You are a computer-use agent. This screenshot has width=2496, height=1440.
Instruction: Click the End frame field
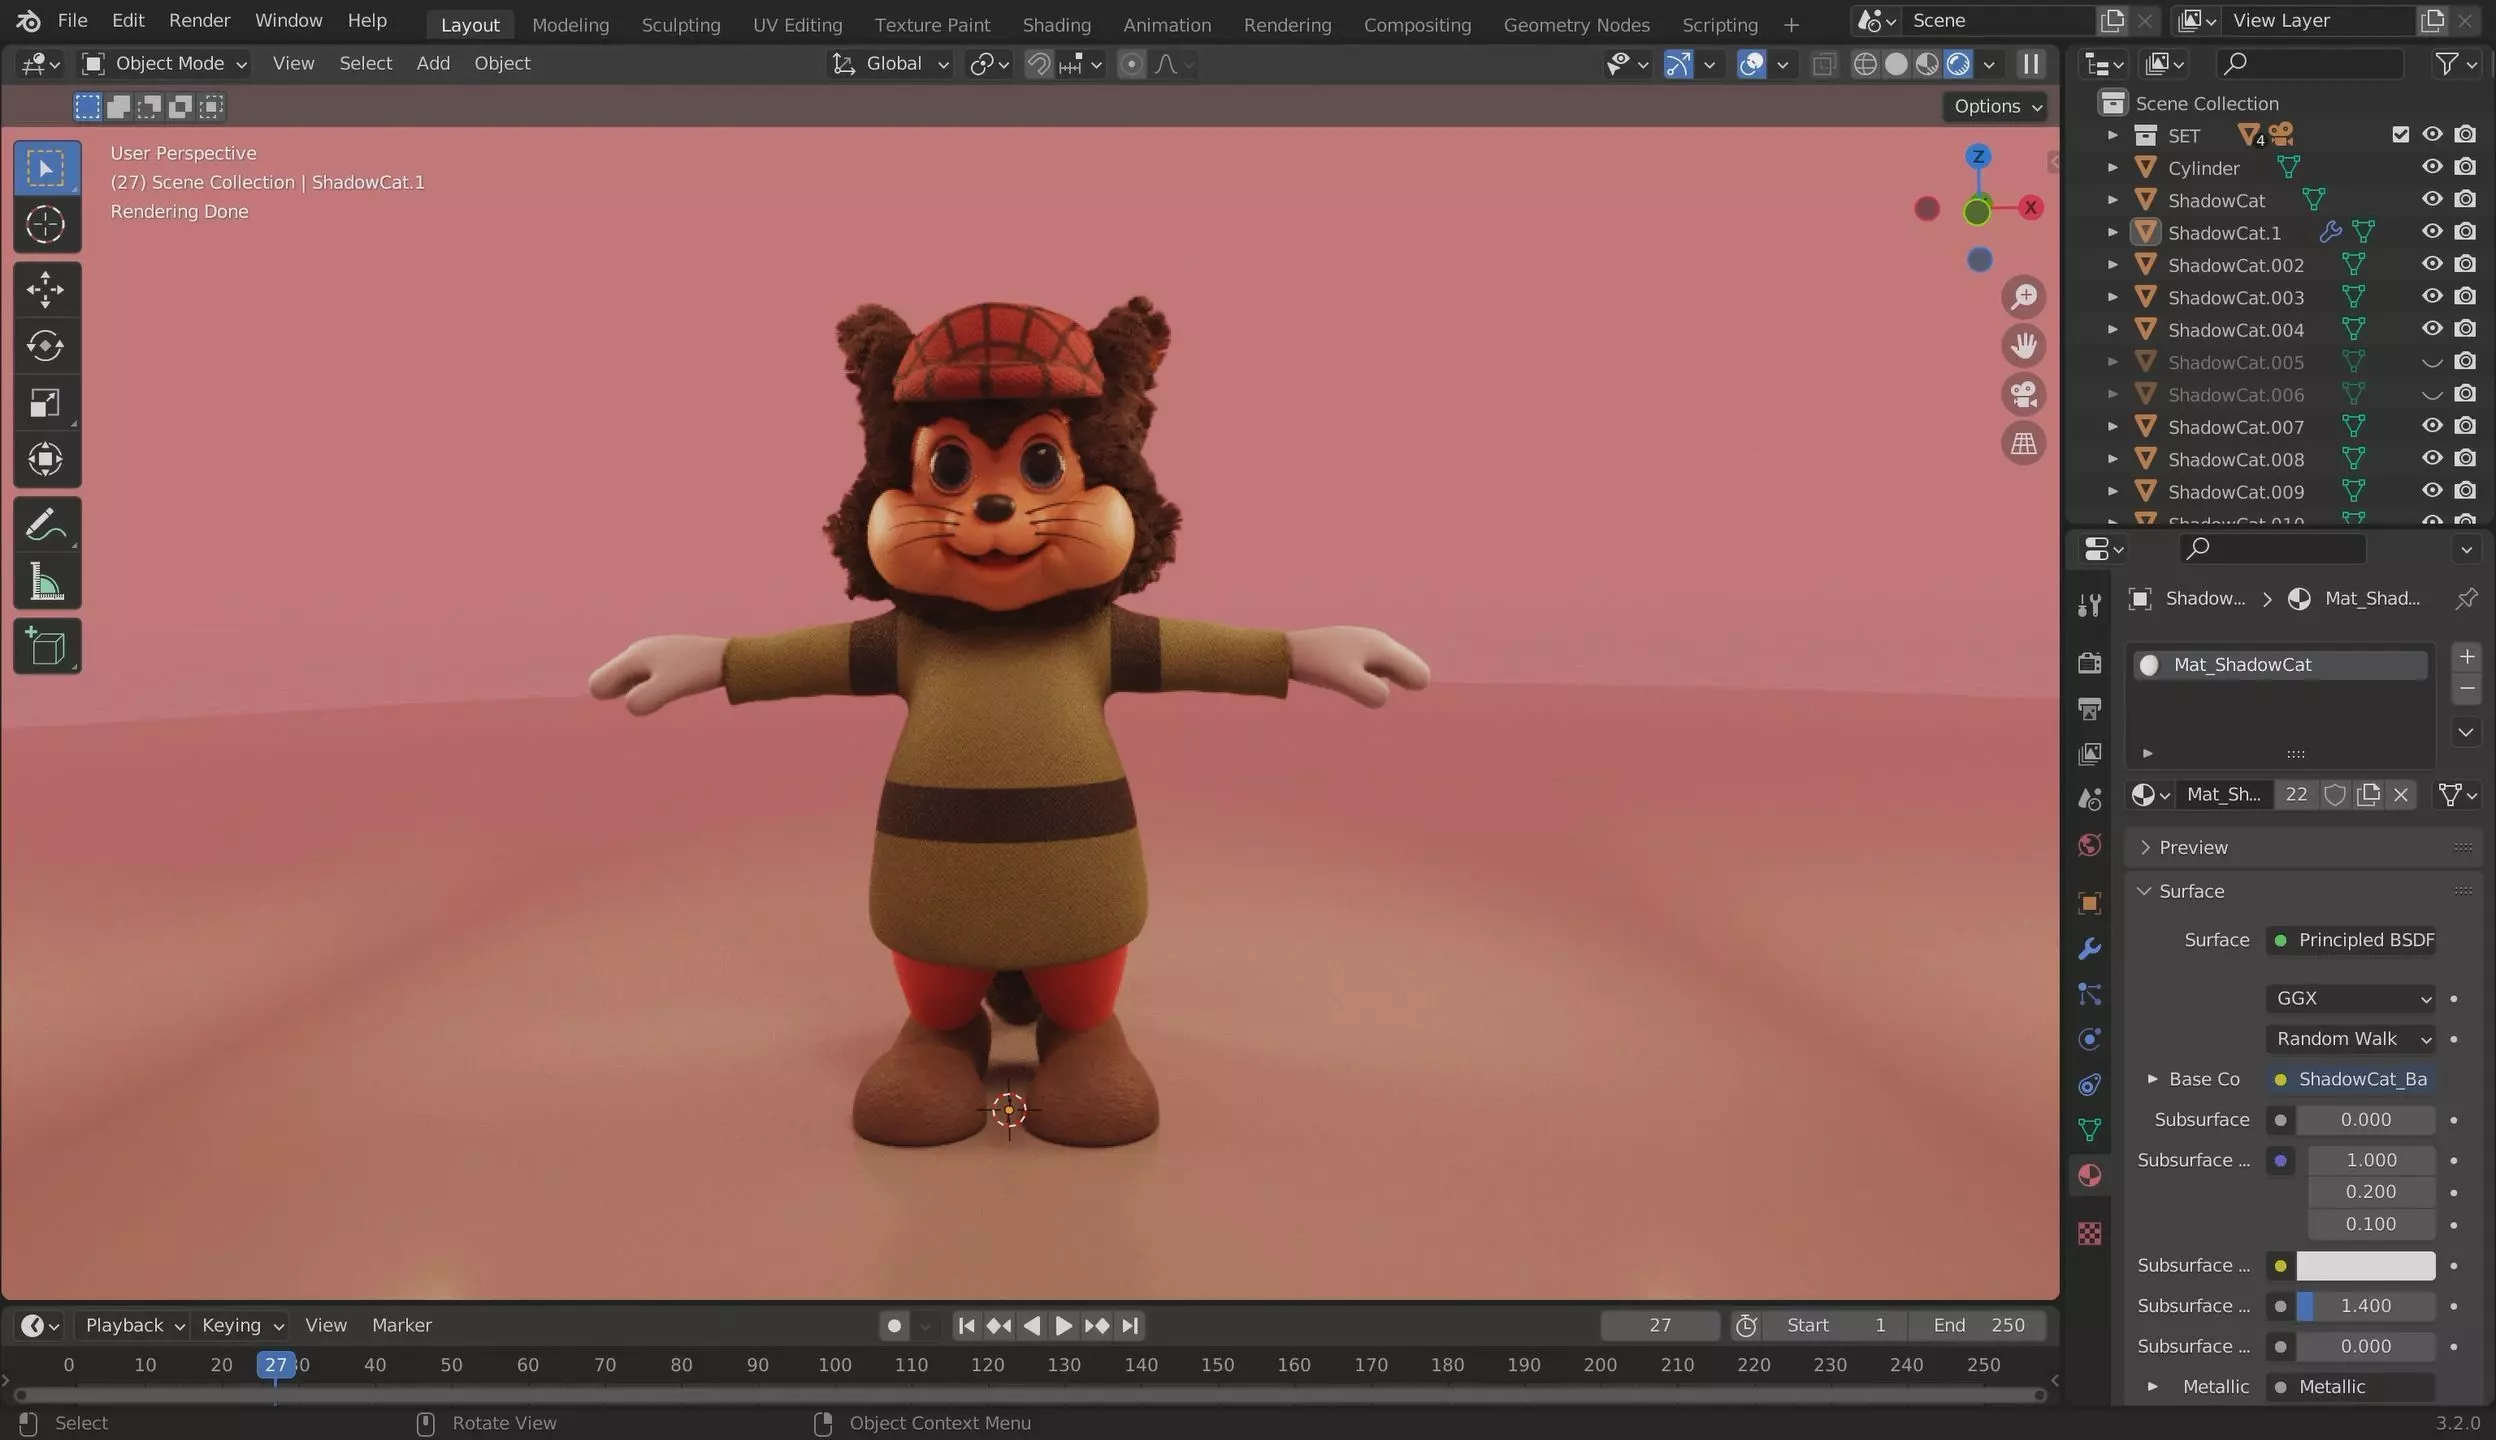tap(1978, 1325)
